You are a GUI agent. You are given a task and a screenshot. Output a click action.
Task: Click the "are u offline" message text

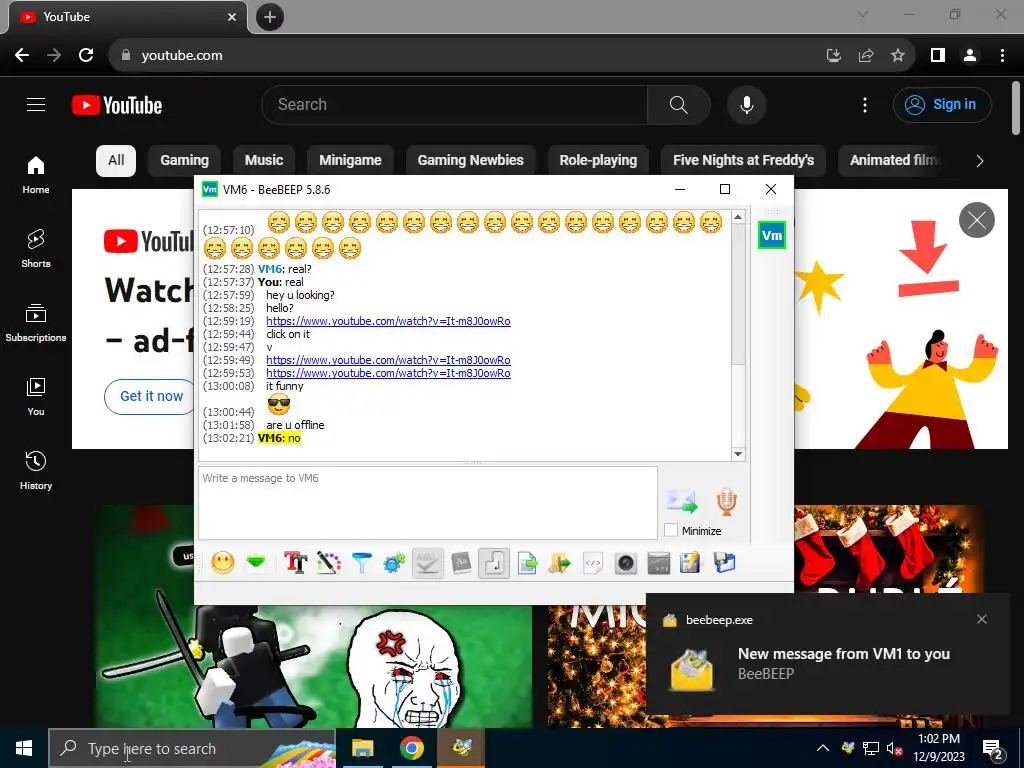click(295, 424)
